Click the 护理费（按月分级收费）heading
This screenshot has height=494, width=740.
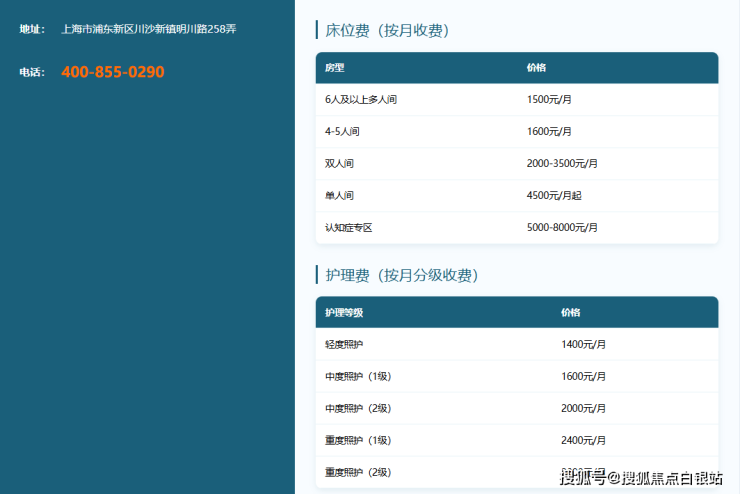tap(402, 275)
